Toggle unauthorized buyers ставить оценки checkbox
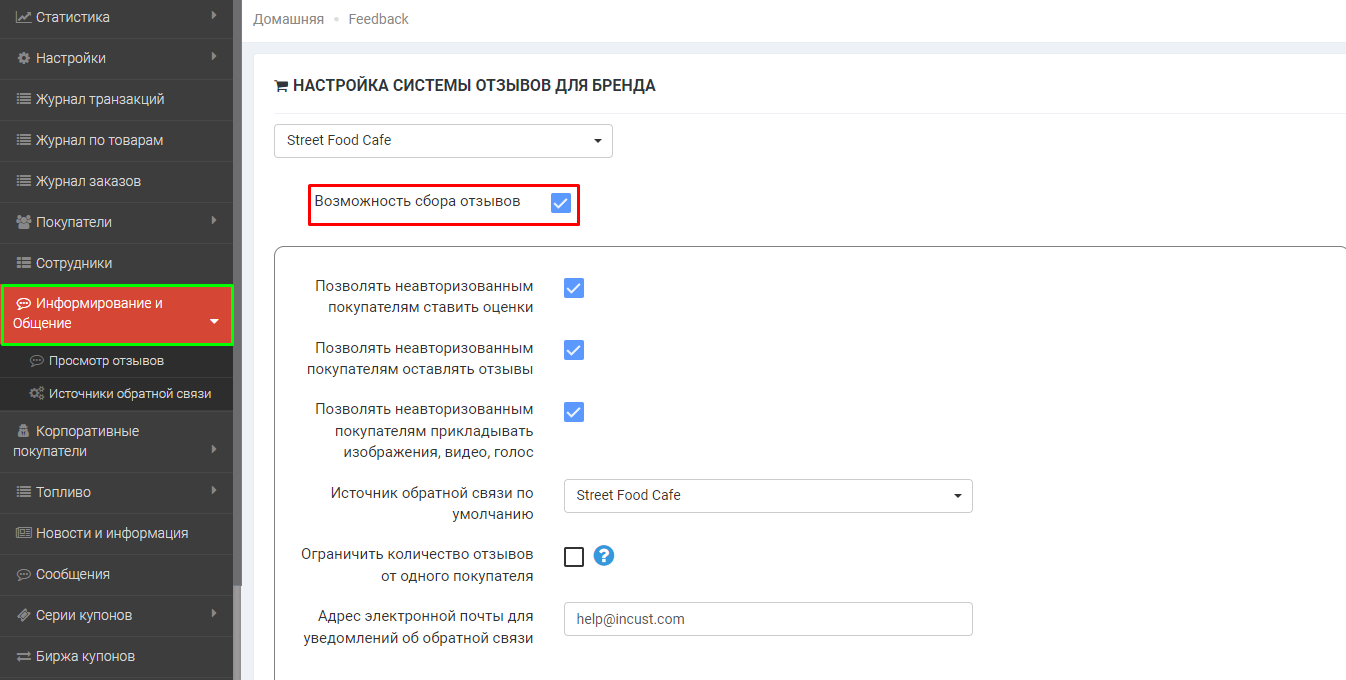Image resolution: width=1346 pixels, height=680 pixels. [x=574, y=288]
